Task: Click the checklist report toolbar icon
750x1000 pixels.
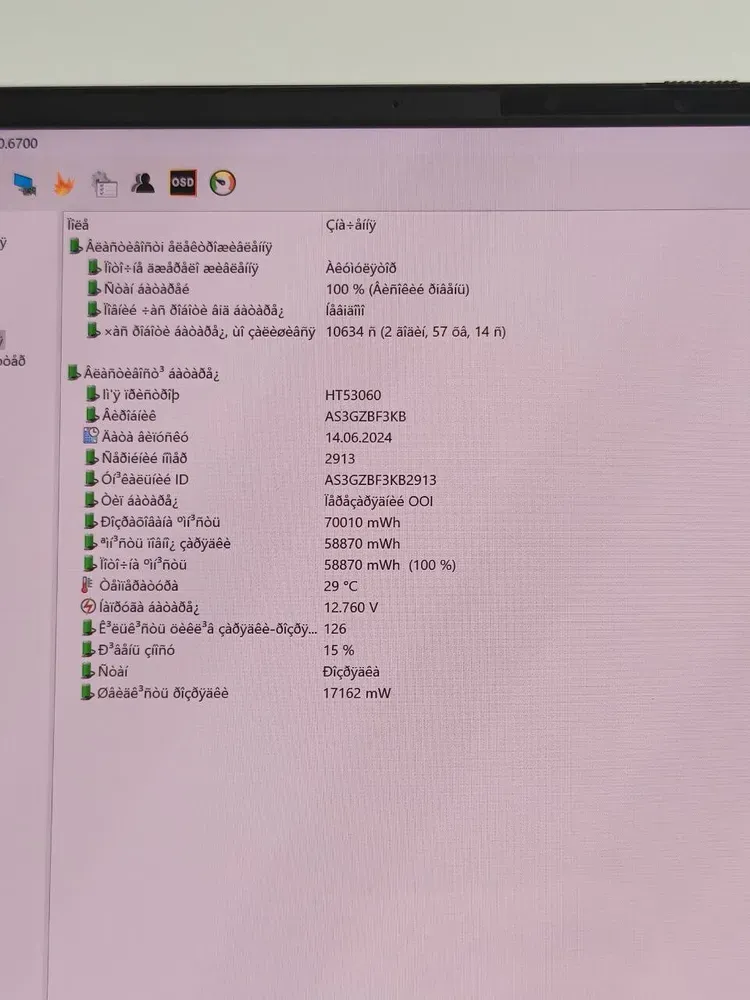Action: pos(104,184)
